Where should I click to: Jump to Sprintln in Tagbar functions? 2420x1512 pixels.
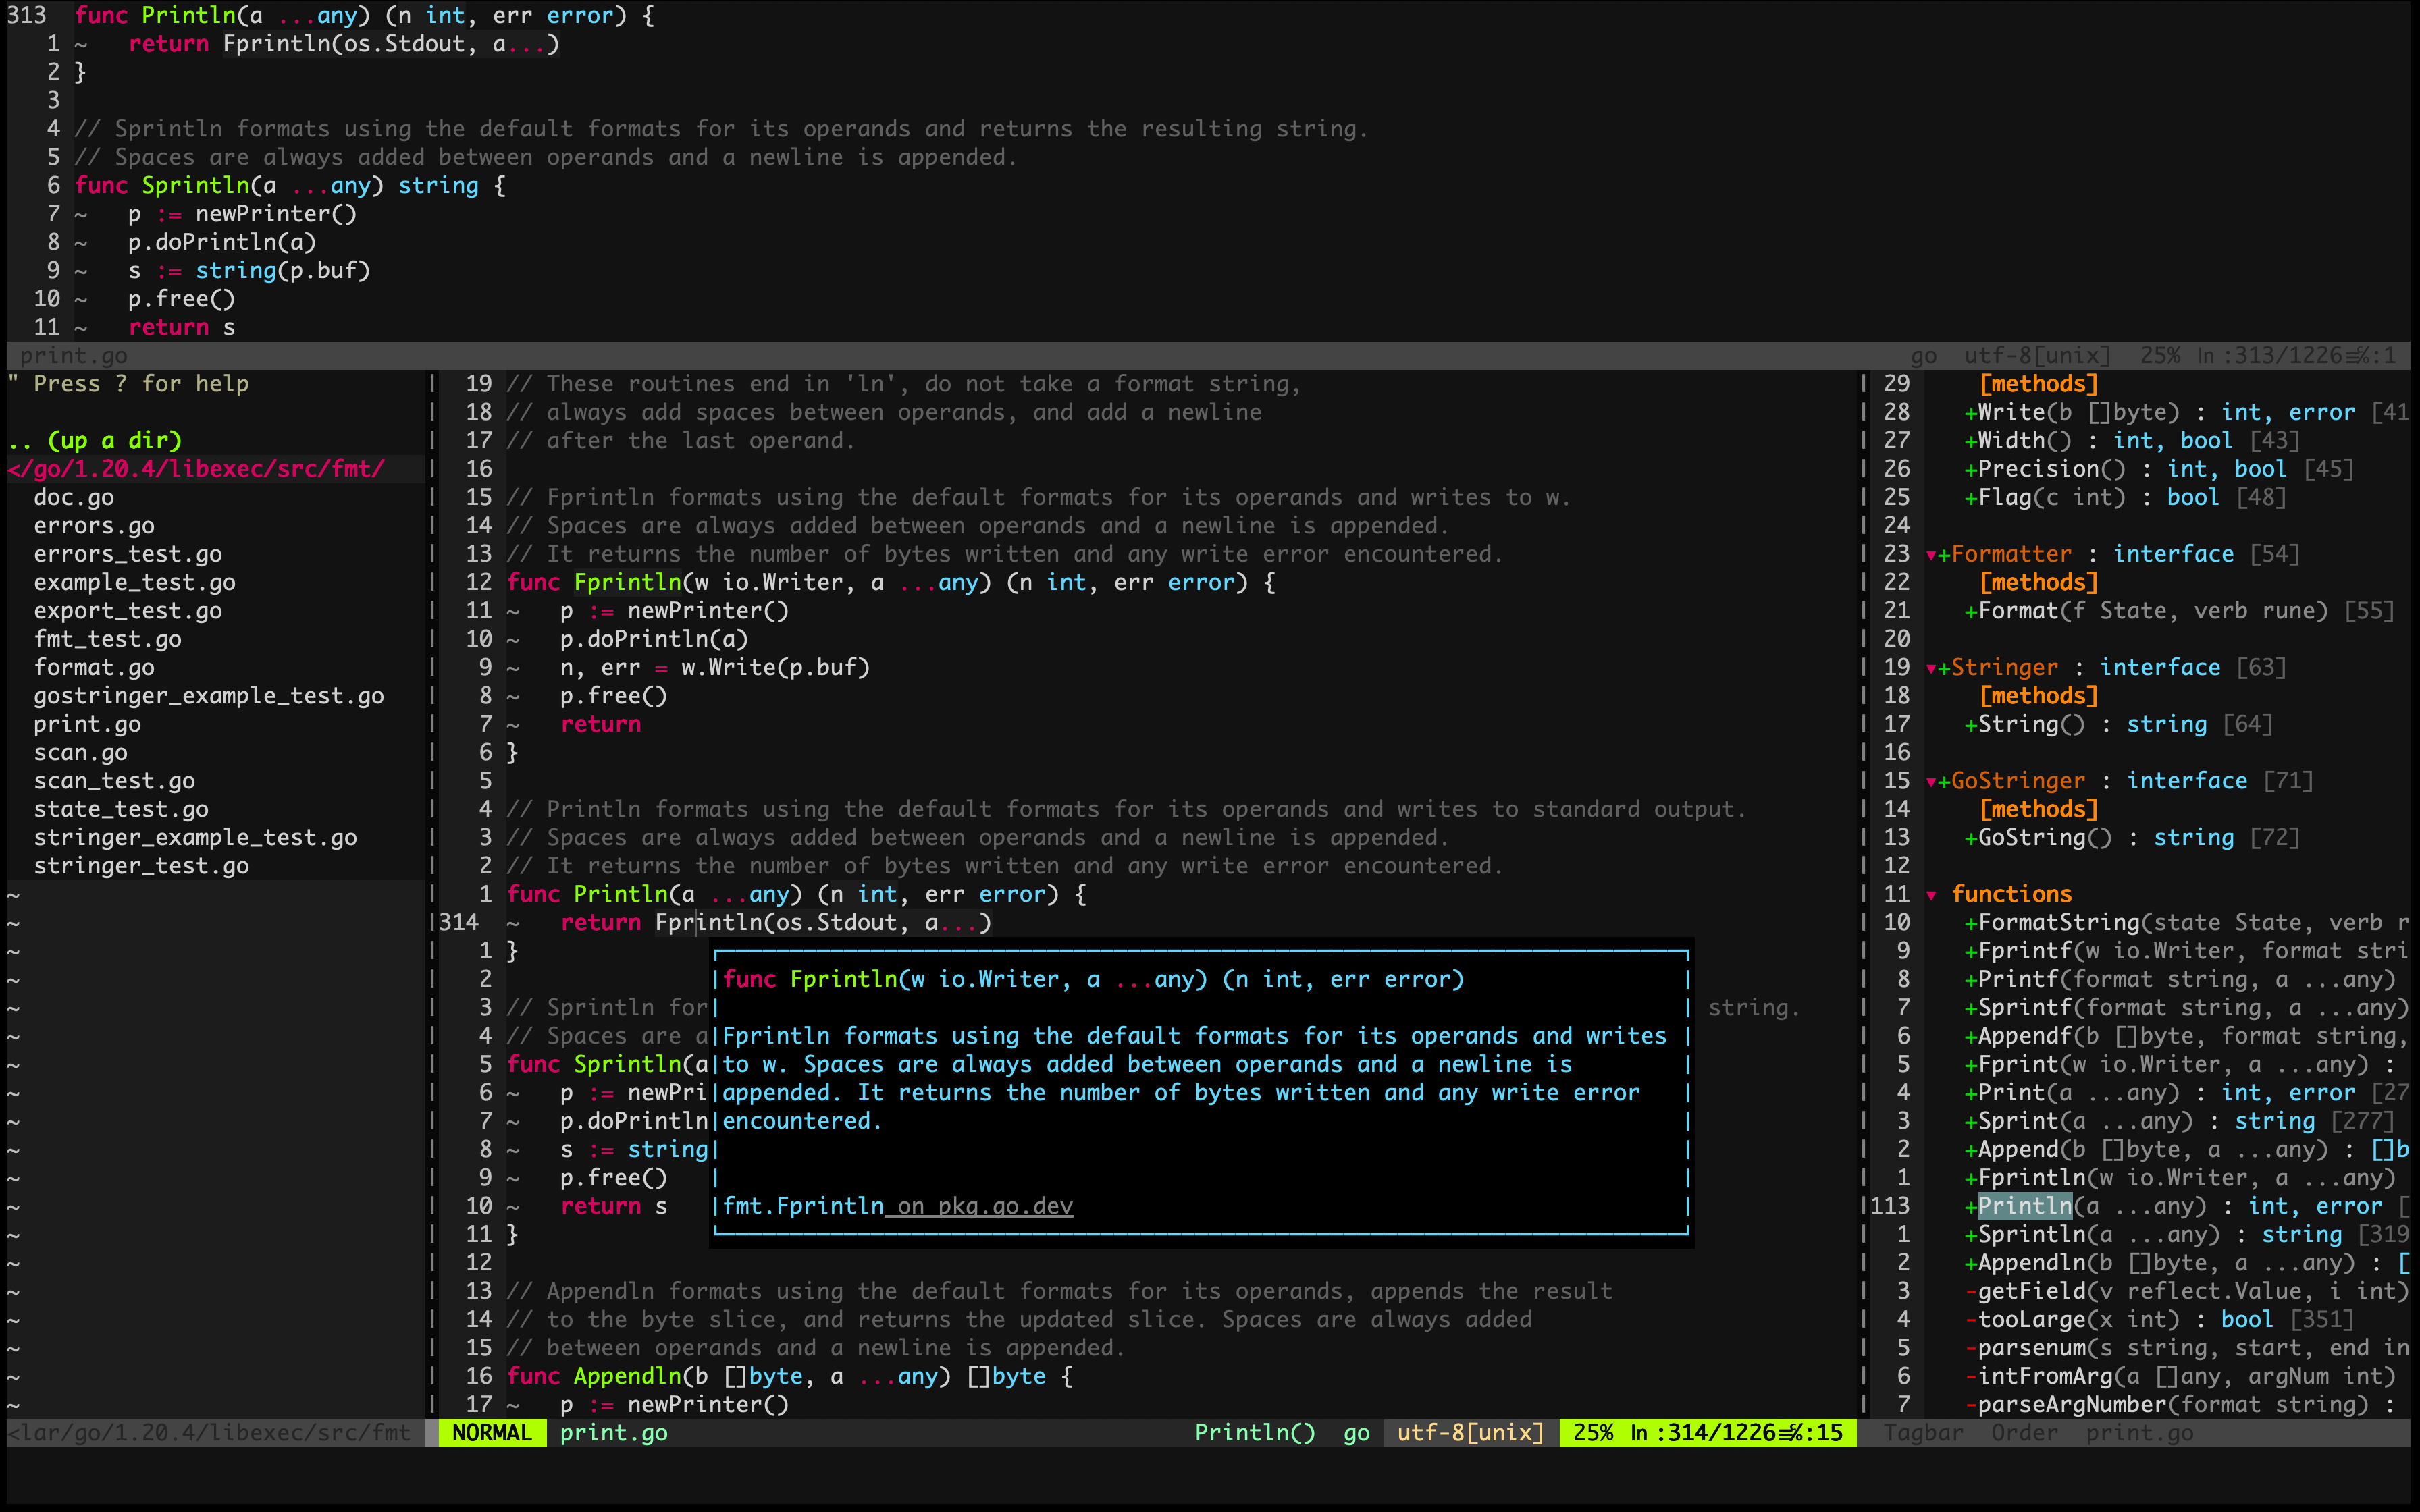tap(2031, 1234)
